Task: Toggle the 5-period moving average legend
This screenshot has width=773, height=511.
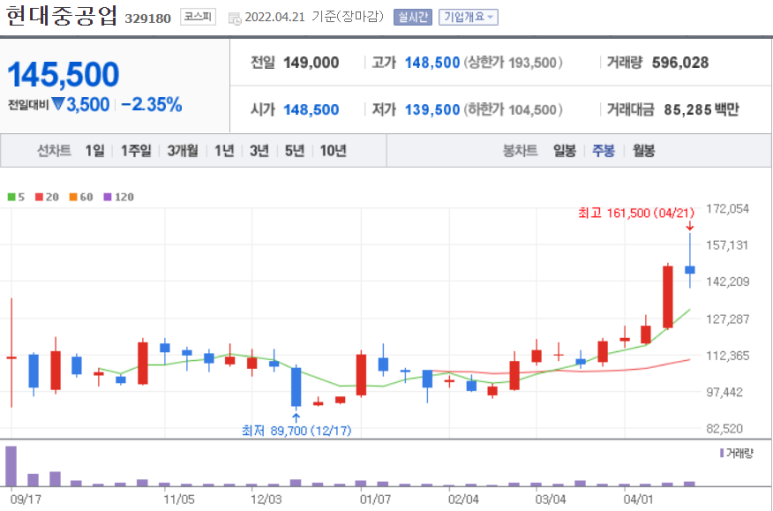Action: click(17, 197)
